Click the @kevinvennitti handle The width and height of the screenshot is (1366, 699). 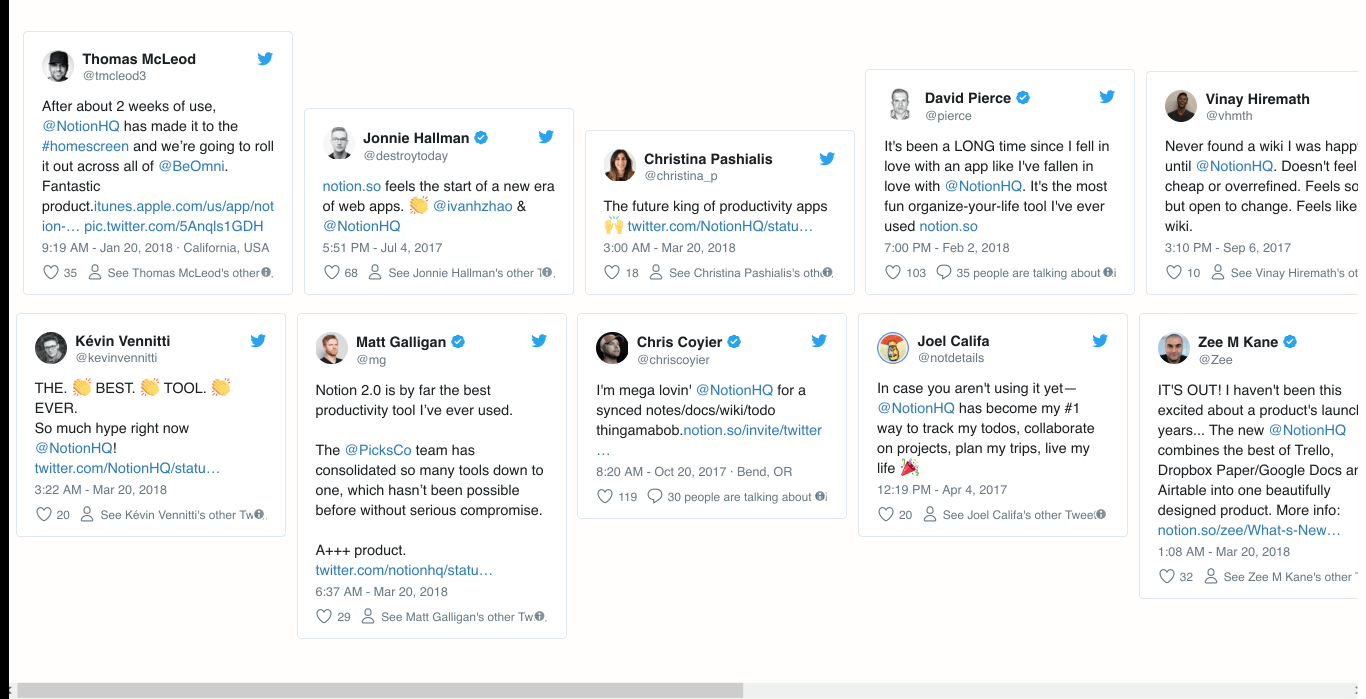[116, 358]
